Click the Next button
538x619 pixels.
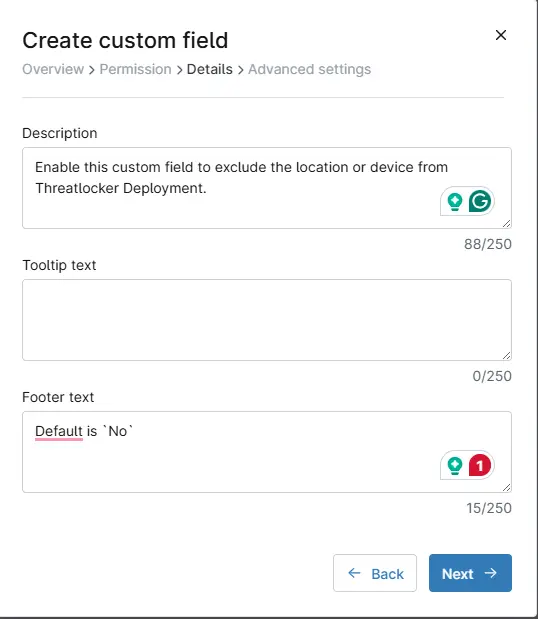[470, 573]
